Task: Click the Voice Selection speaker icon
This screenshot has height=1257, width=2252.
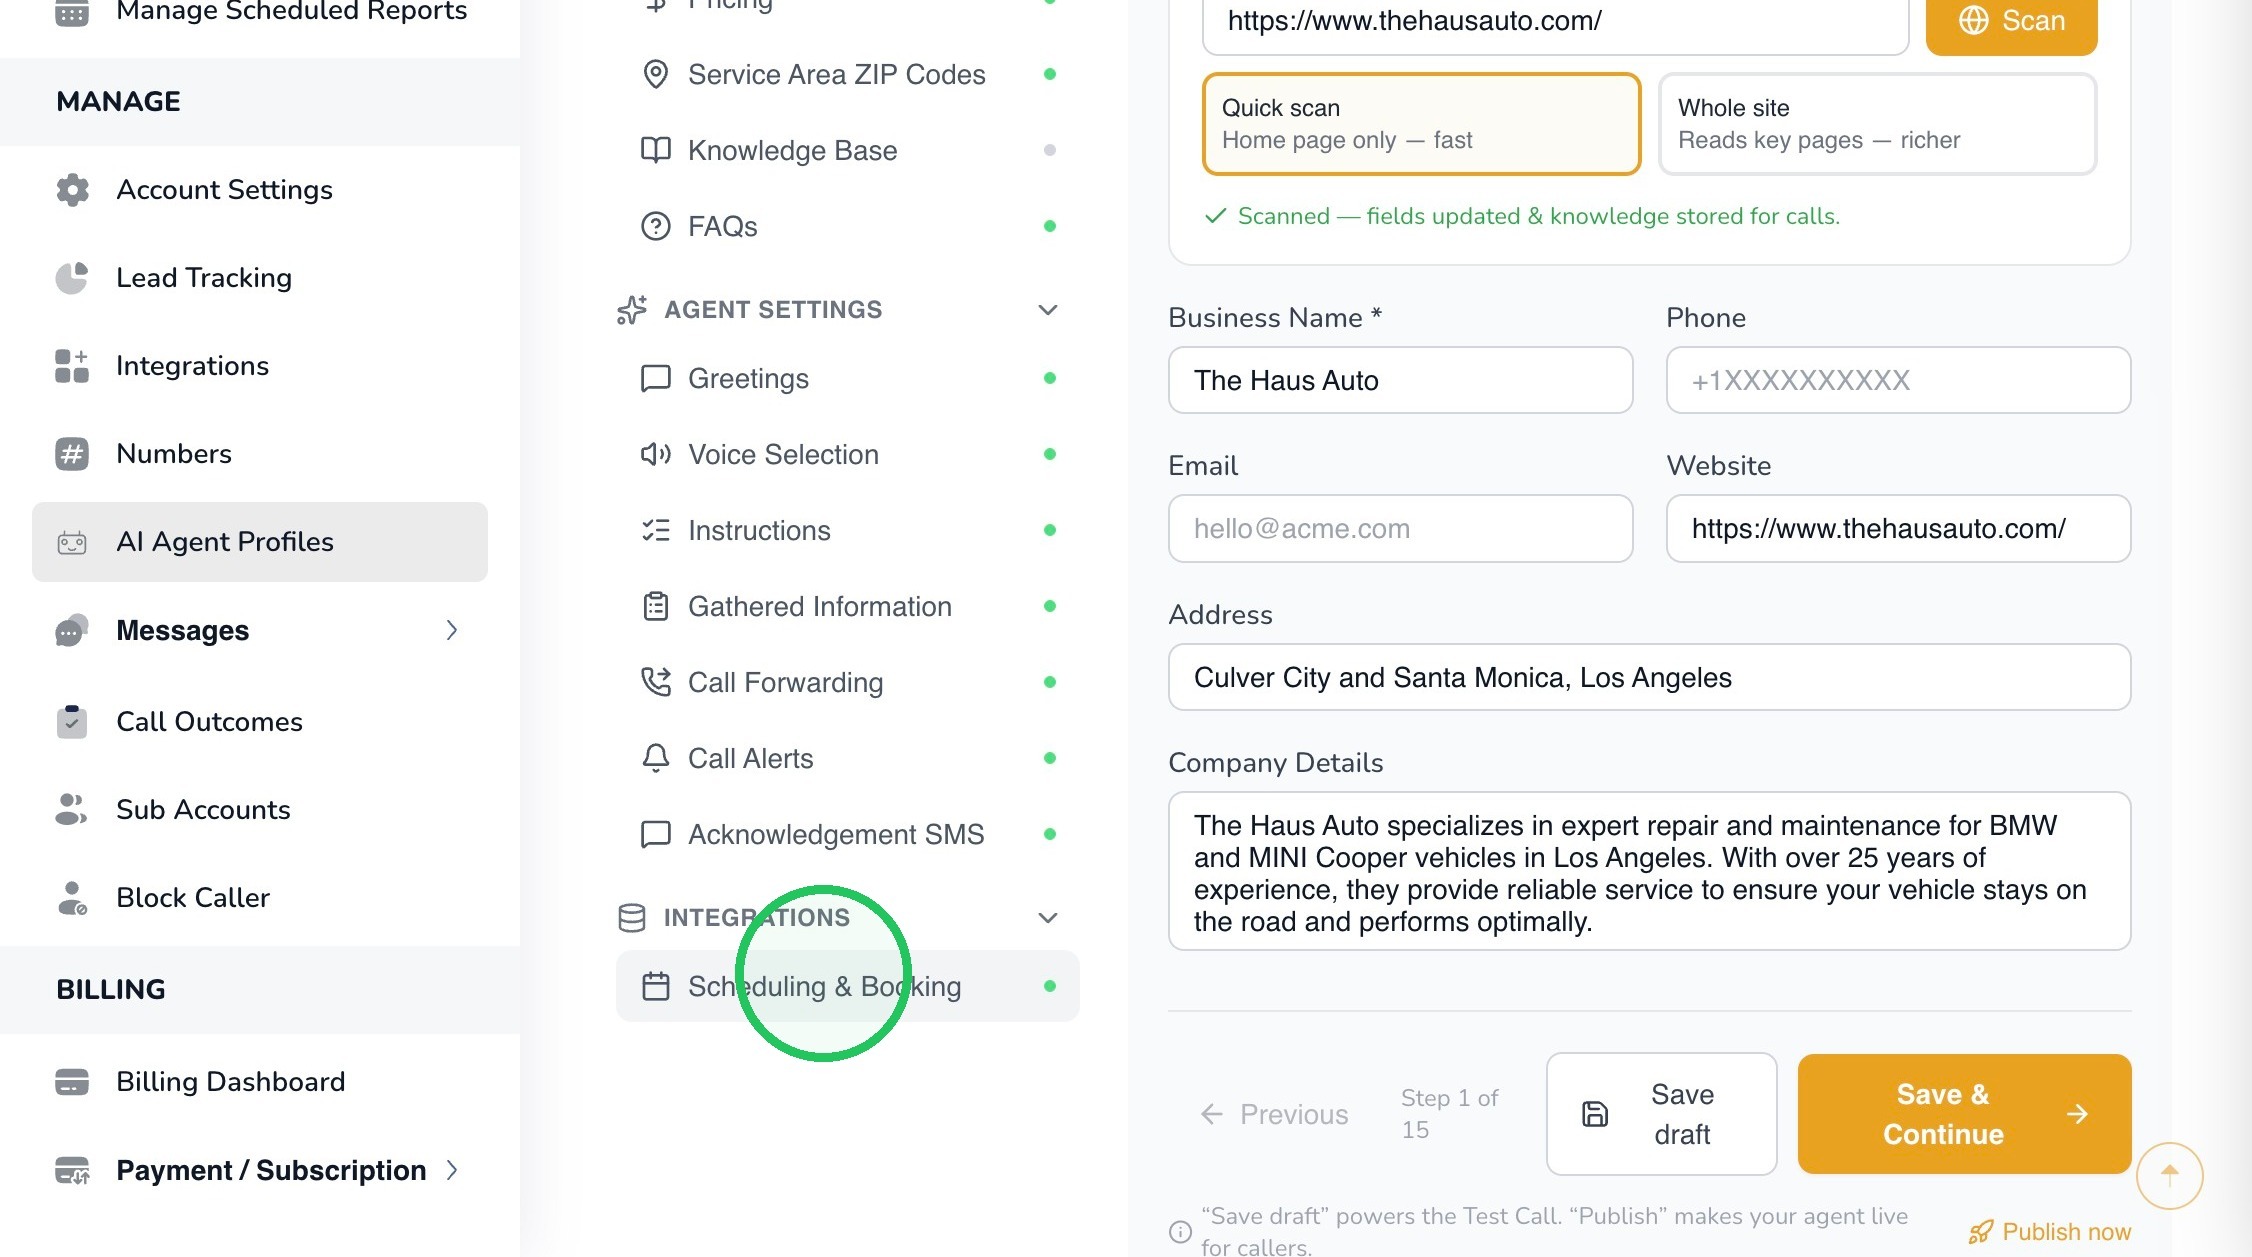Action: point(655,454)
